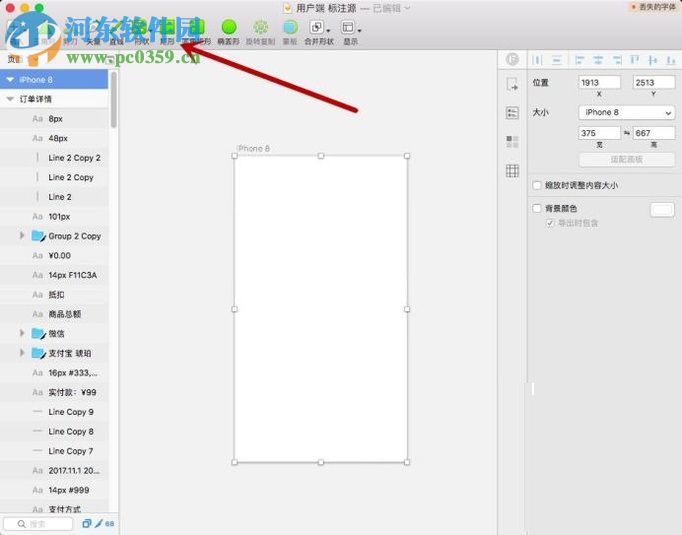The image size is (682, 535).
Task: Select the Line 2 Copy layer
Action: click(54, 177)
